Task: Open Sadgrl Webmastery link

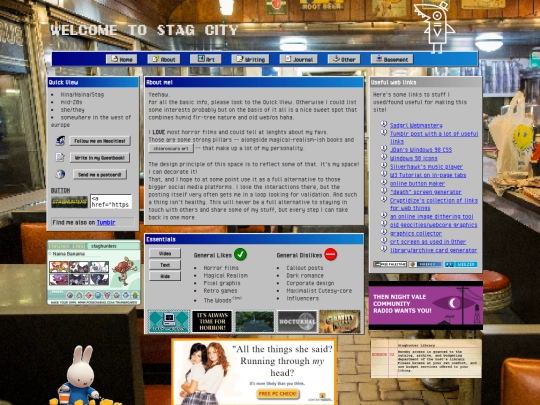Action: [416, 126]
